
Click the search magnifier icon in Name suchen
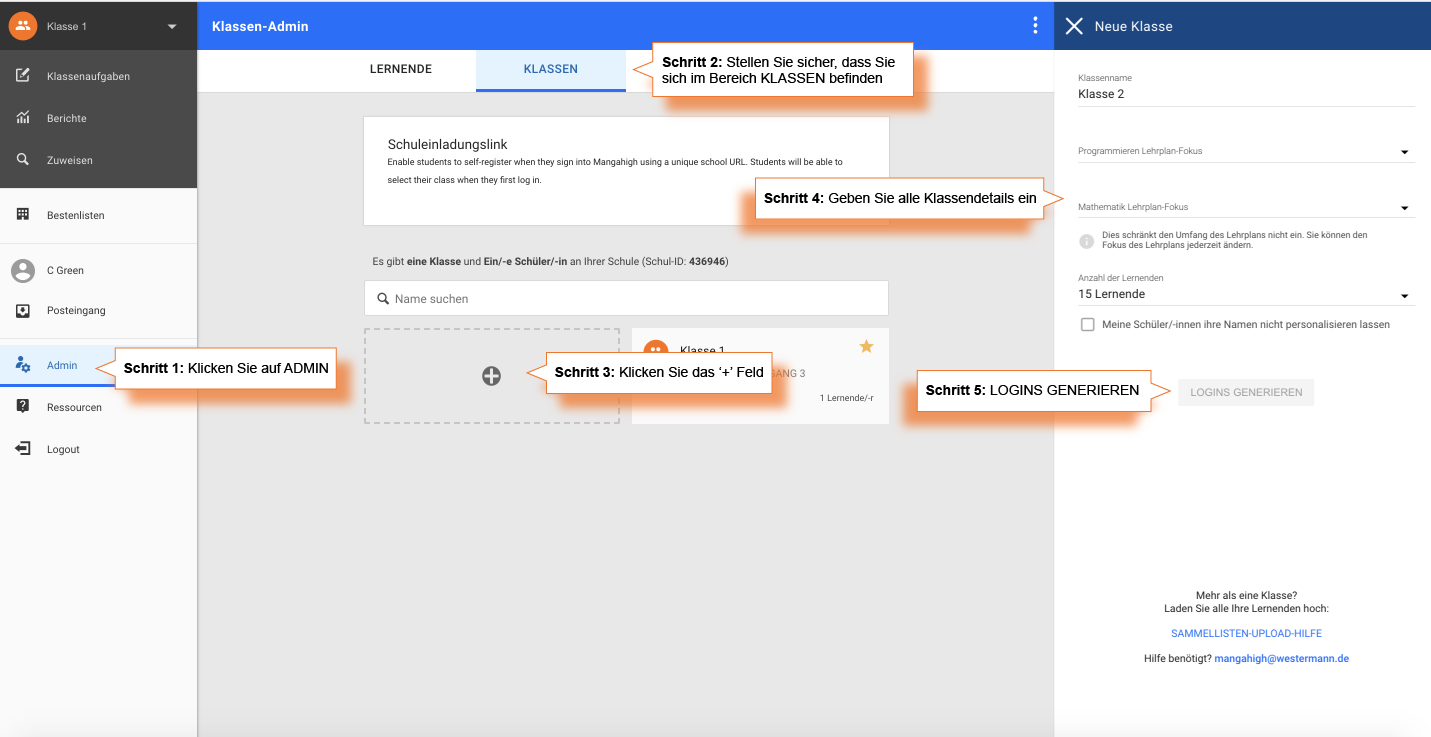[383, 299]
